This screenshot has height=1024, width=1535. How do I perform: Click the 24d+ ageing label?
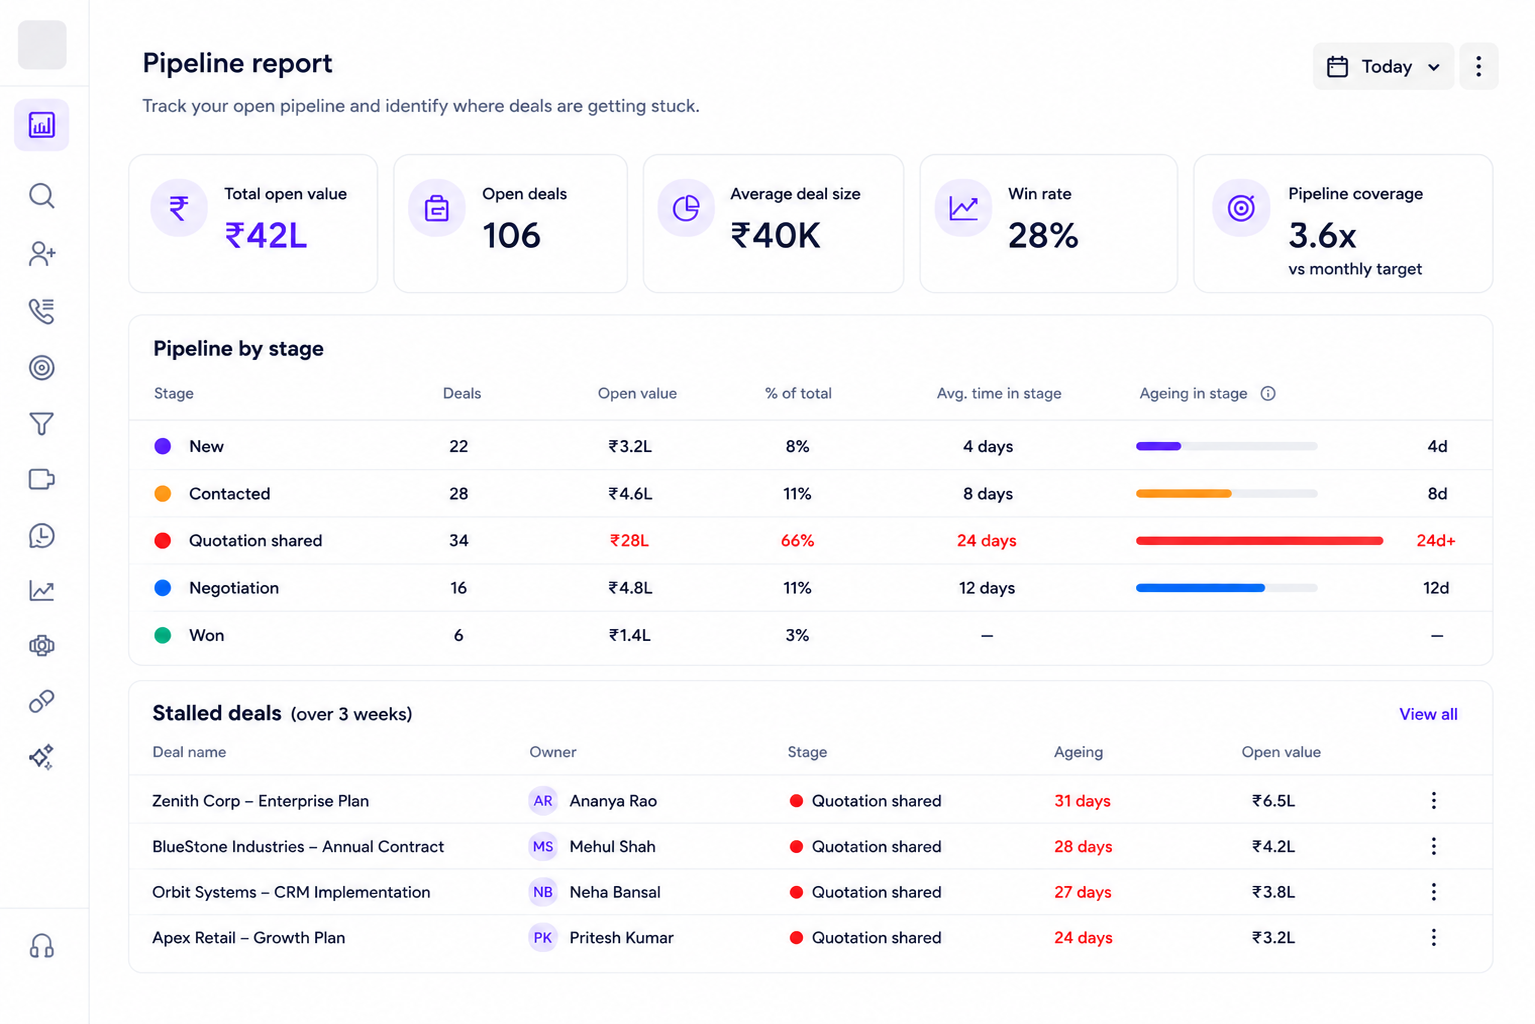(x=1436, y=541)
